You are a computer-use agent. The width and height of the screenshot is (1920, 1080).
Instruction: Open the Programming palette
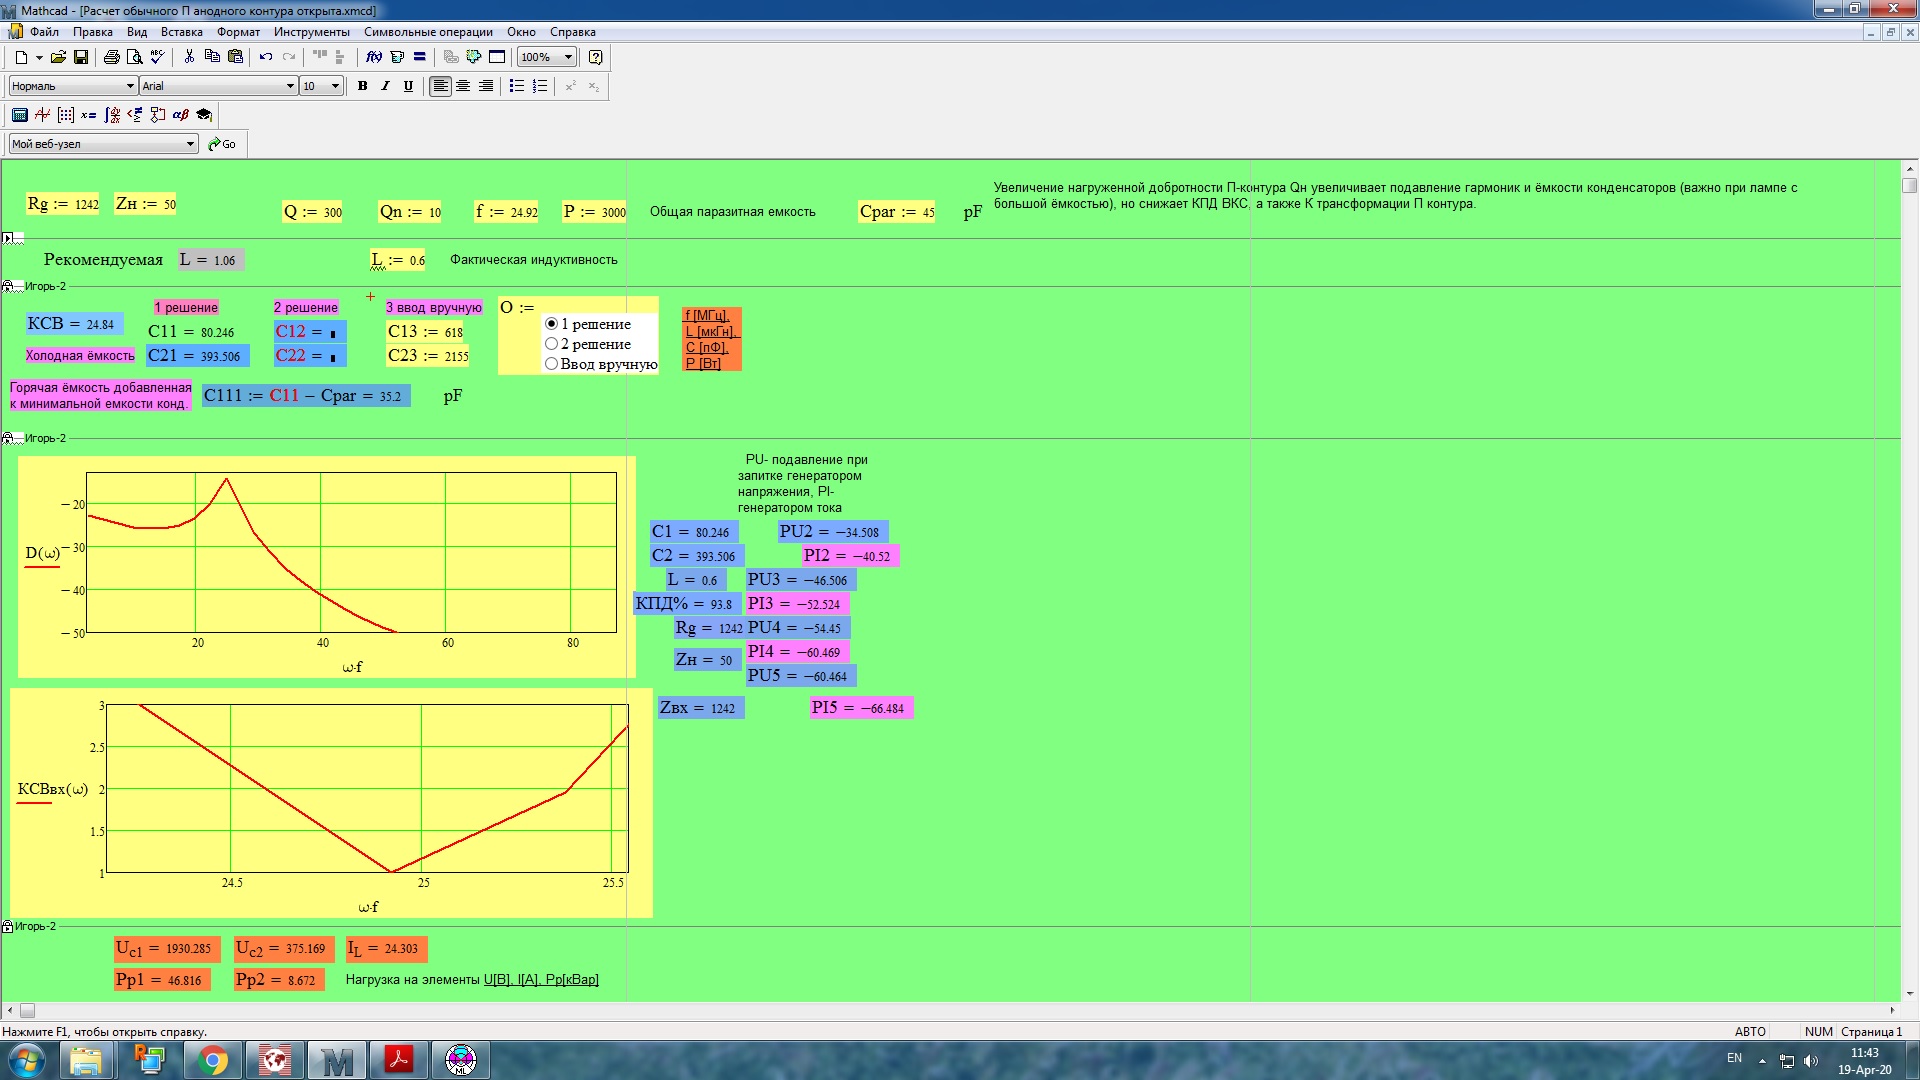coord(158,115)
